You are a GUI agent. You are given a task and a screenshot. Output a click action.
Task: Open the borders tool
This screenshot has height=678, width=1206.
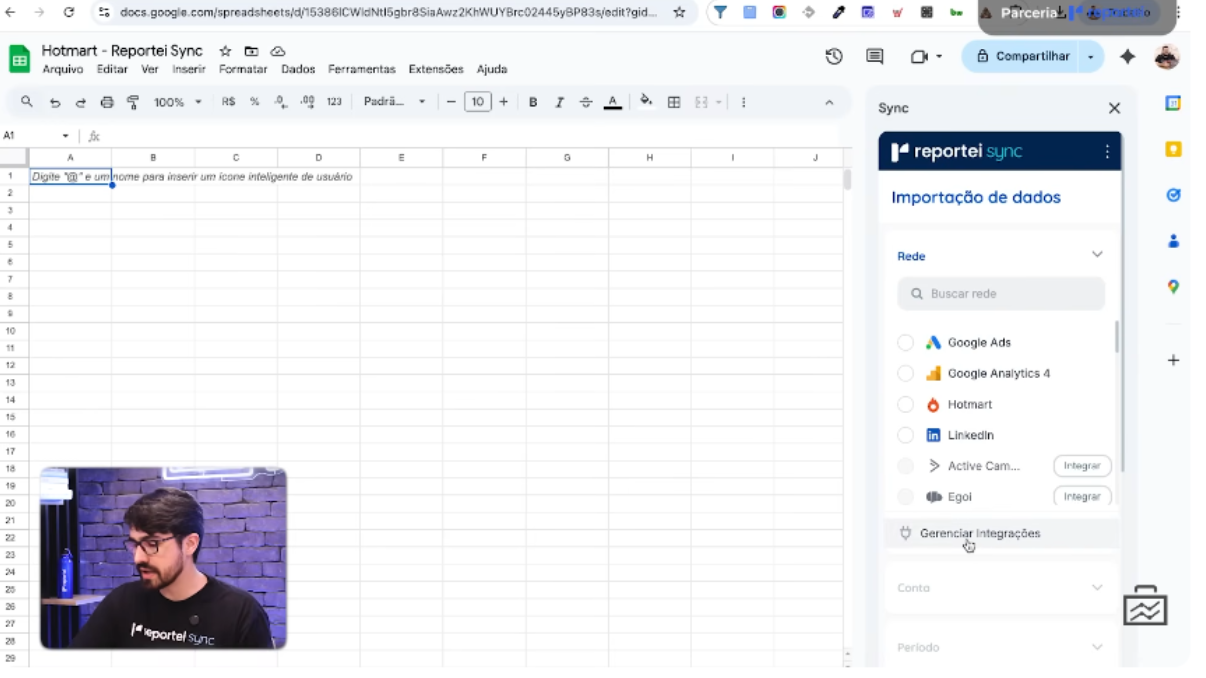pos(674,102)
